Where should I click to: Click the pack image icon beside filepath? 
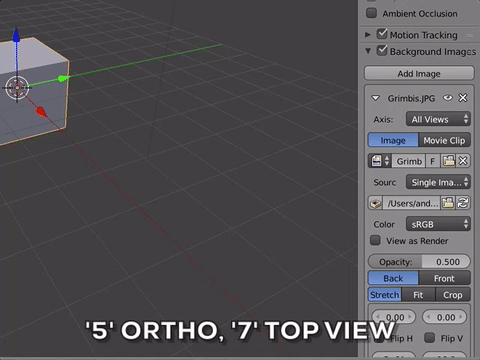pyautogui.click(x=376, y=203)
